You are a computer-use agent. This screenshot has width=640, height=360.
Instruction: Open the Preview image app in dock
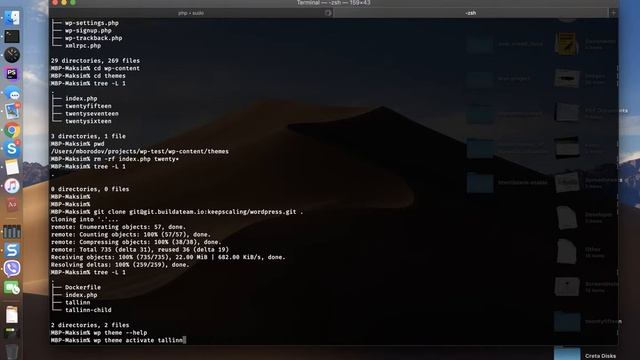tap(13, 111)
